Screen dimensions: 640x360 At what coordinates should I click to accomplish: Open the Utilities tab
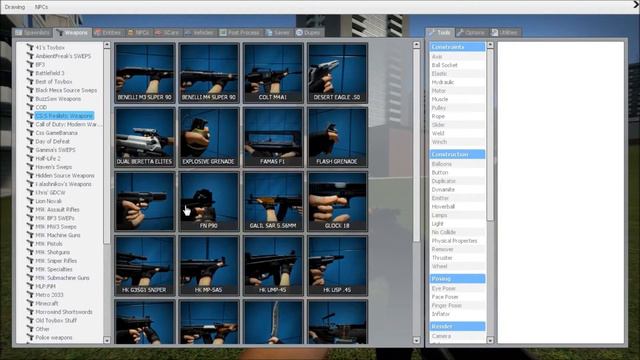(x=505, y=33)
